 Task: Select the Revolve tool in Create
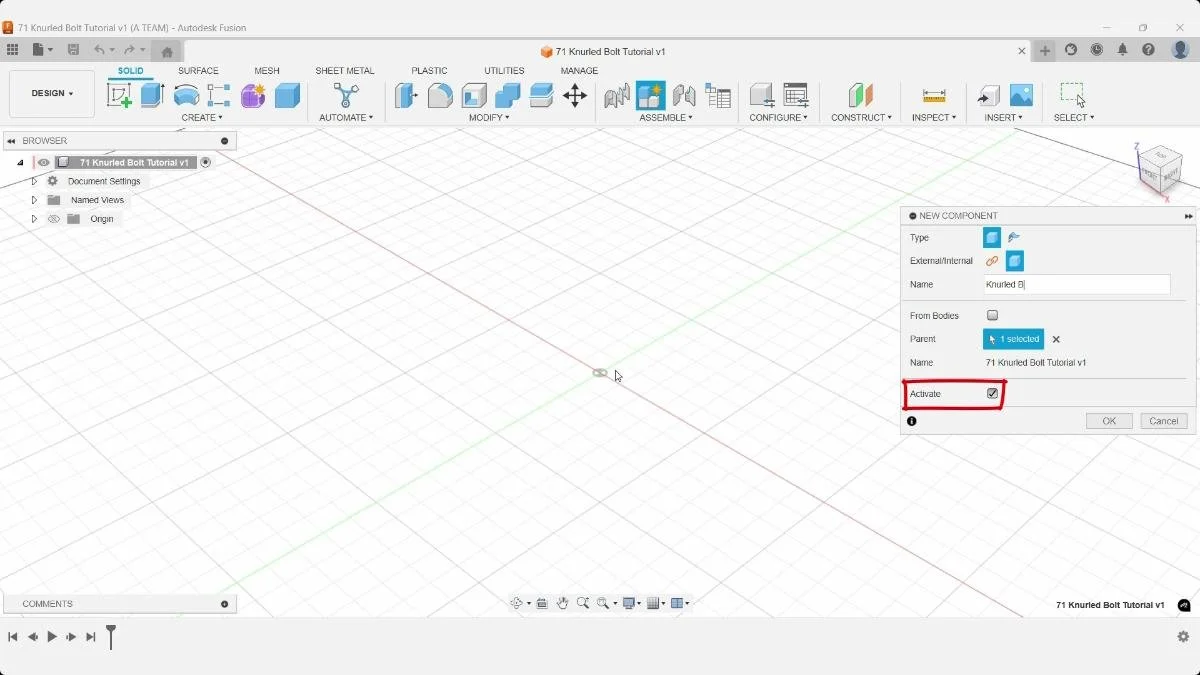[x=186, y=95]
